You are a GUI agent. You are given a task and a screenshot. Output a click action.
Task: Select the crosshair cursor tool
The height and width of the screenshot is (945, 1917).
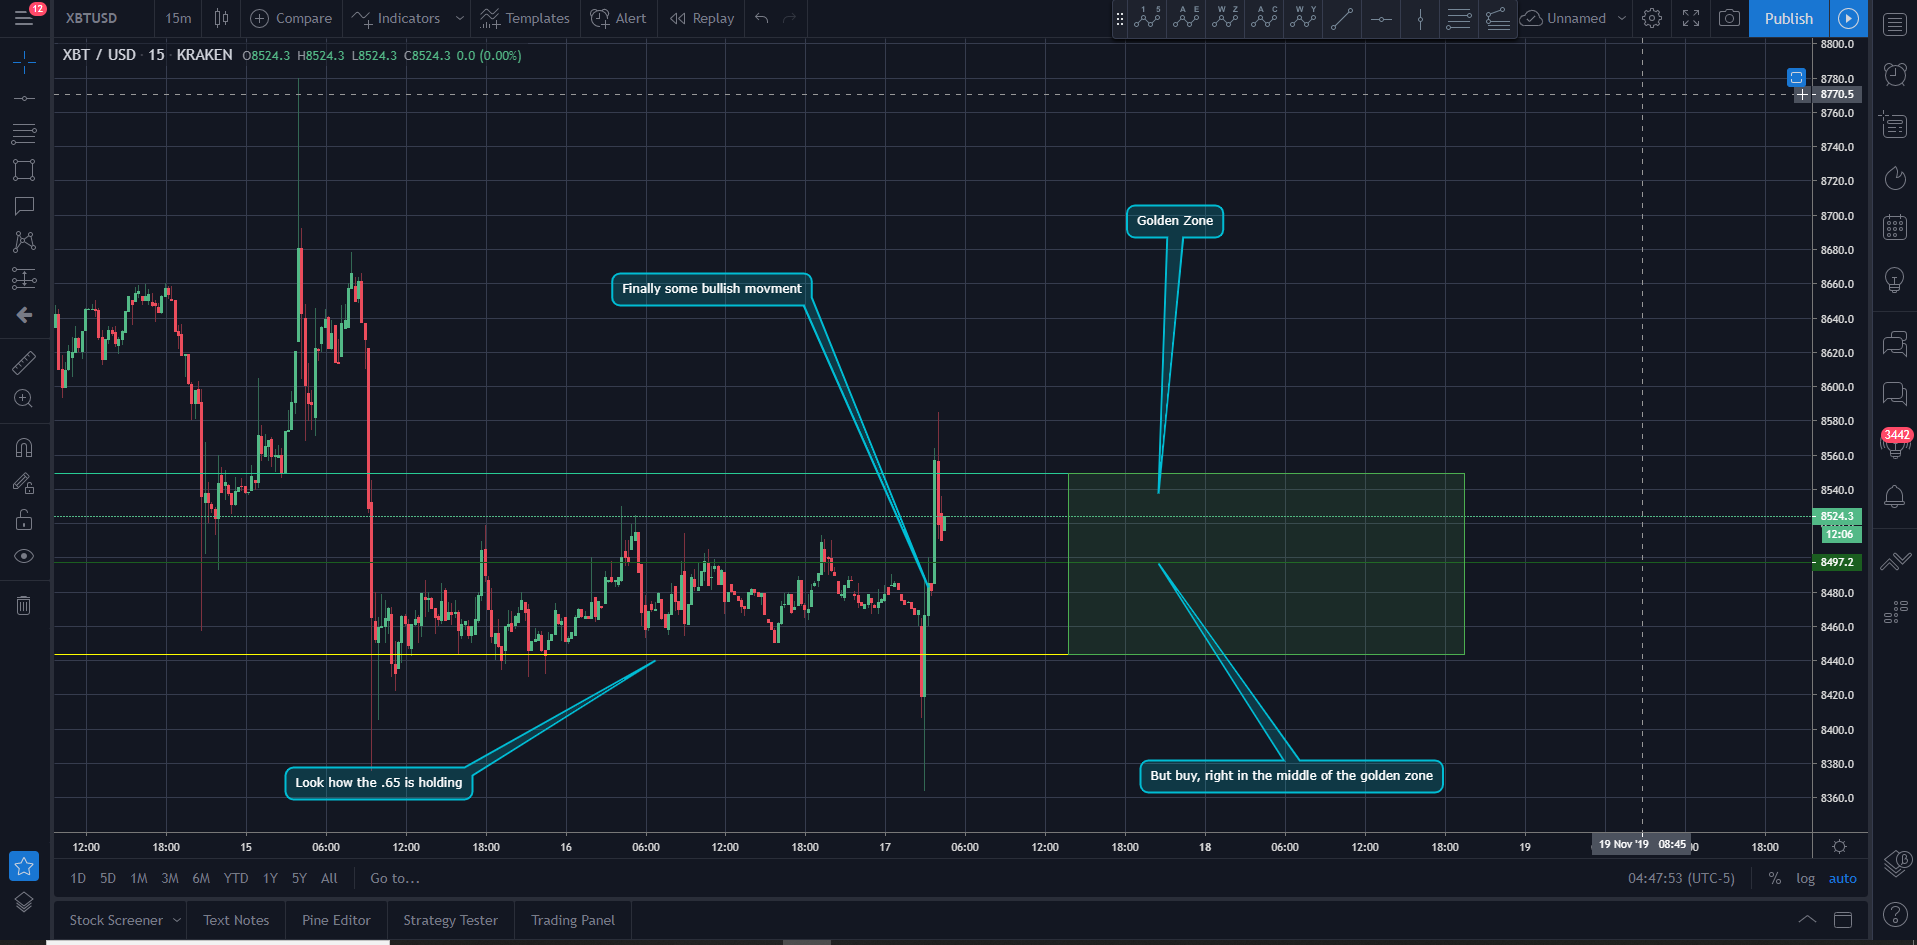click(24, 63)
